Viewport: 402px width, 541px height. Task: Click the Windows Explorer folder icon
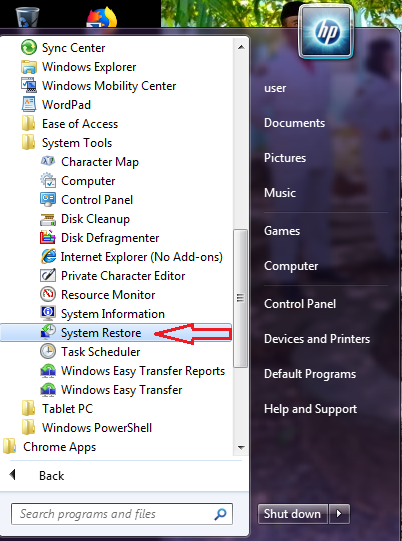(29, 67)
